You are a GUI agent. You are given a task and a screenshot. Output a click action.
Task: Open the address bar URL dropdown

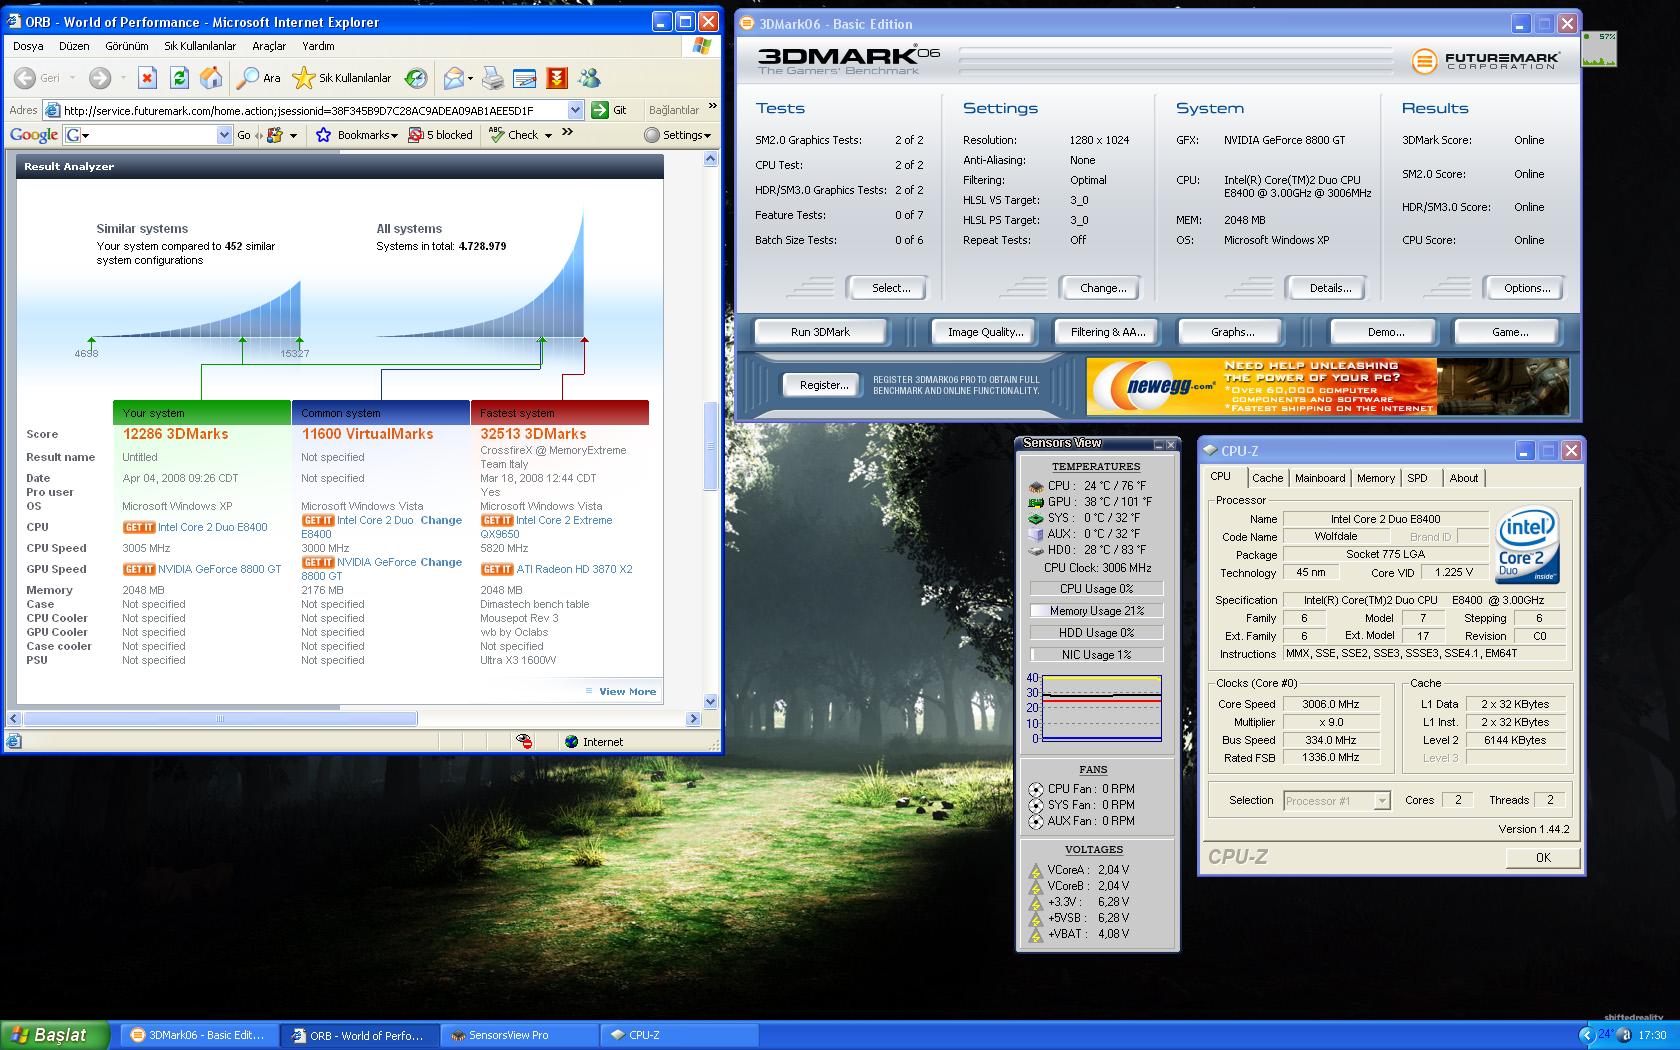point(575,110)
